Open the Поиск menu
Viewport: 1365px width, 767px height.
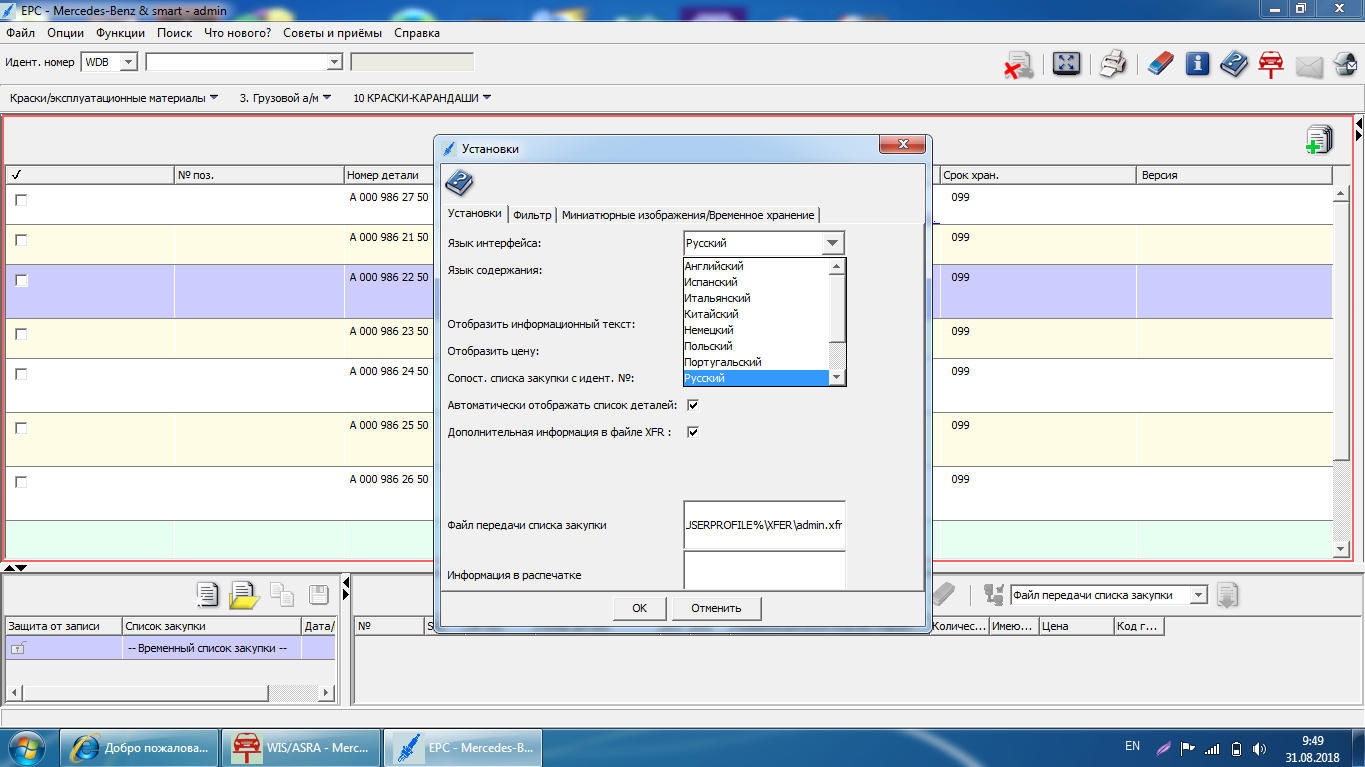click(174, 33)
